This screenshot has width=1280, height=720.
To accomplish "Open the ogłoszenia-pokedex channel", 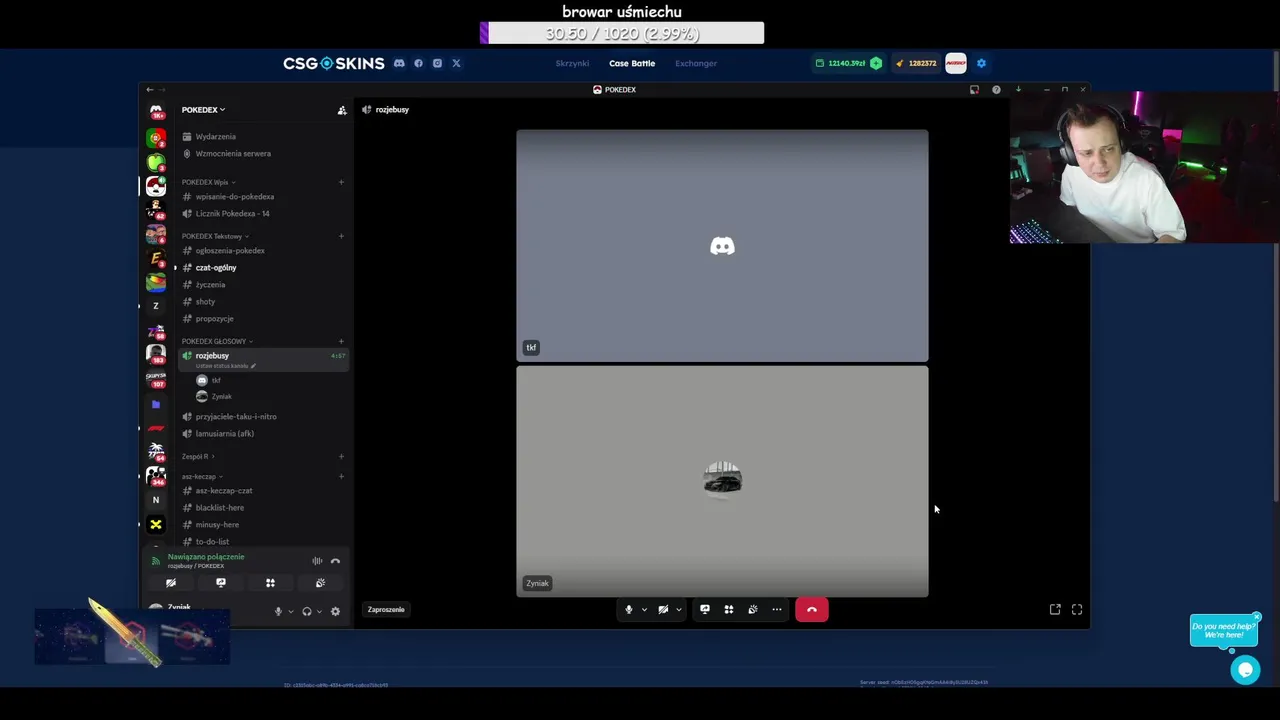I will [230, 250].
